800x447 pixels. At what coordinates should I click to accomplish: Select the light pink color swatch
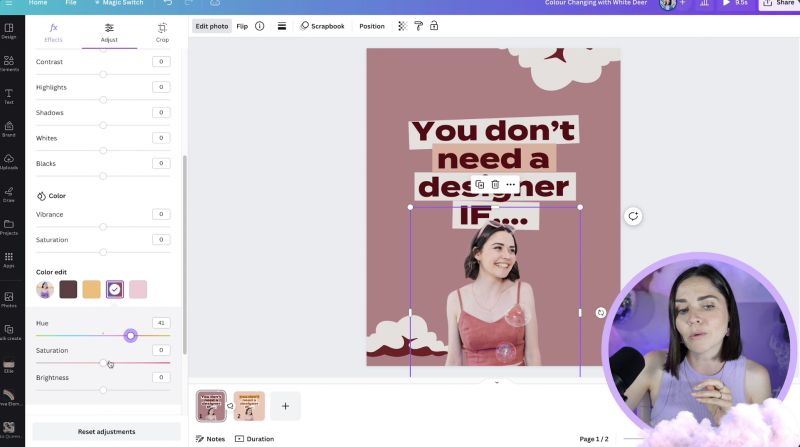(138, 289)
